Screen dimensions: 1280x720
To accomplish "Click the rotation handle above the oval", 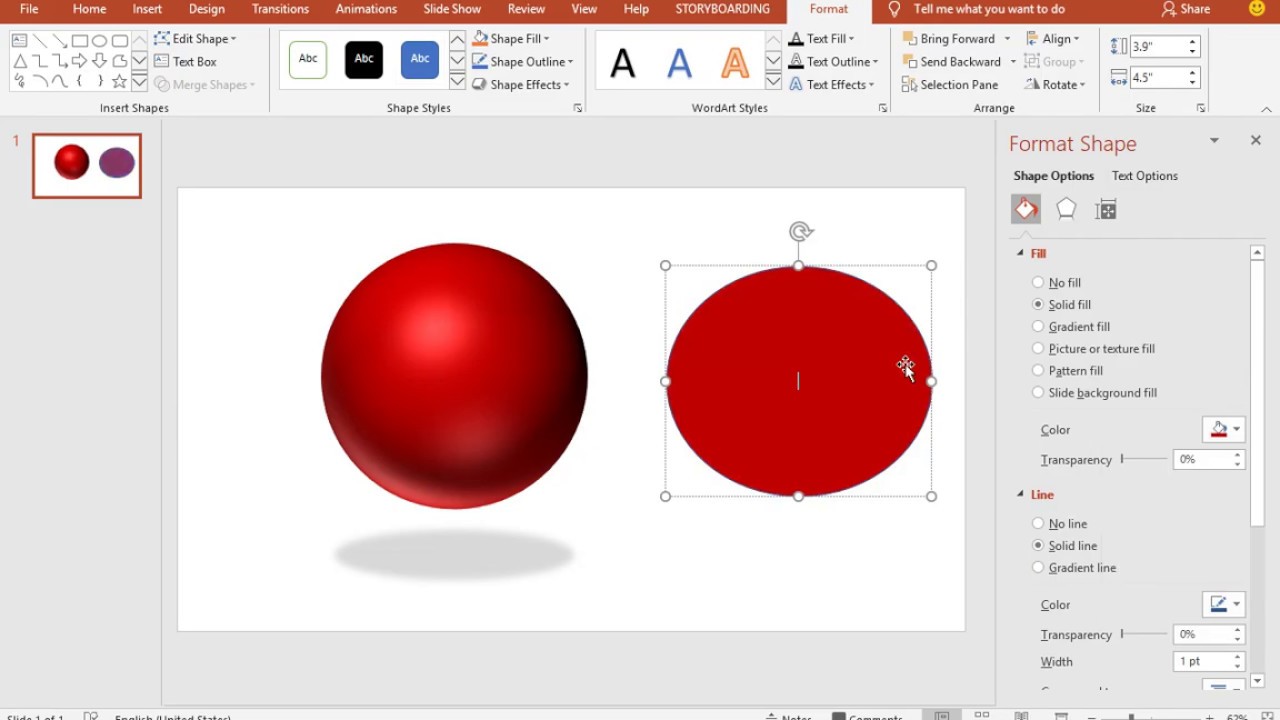I will pyautogui.click(x=799, y=232).
